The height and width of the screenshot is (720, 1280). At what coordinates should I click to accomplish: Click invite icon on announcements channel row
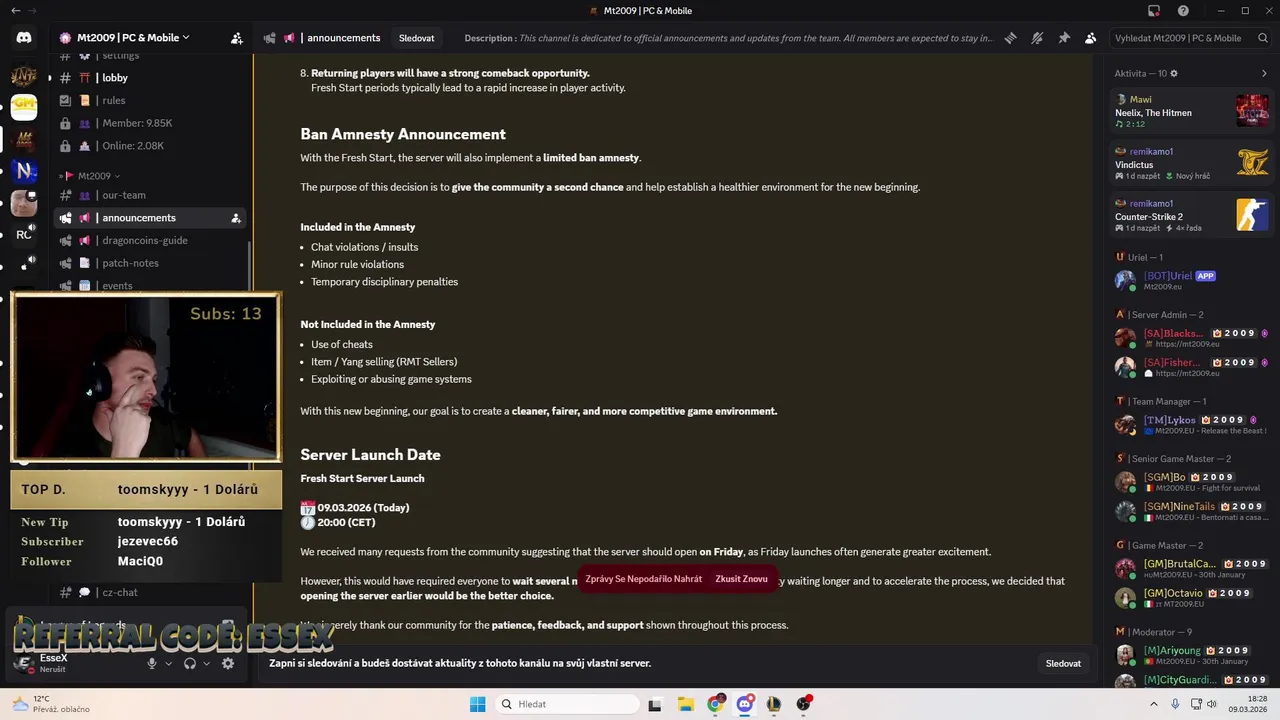coord(236,218)
